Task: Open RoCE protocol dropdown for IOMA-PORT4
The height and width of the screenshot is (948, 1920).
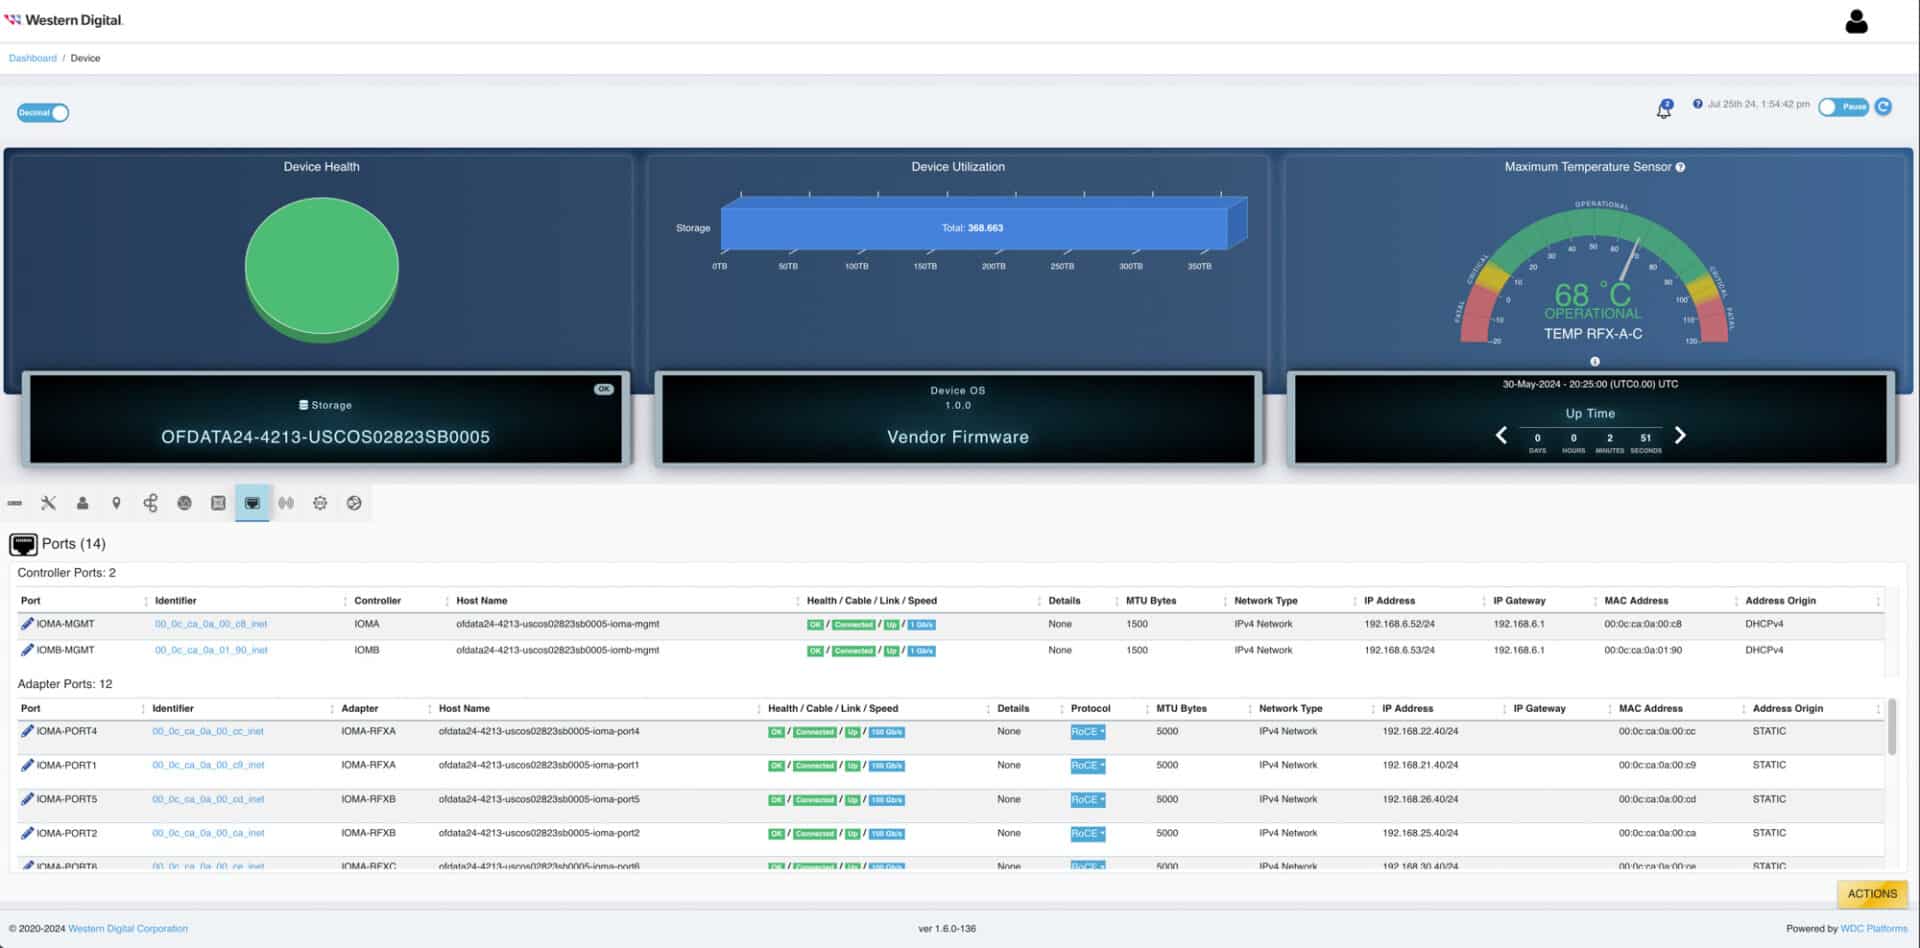Action: tap(1088, 732)
